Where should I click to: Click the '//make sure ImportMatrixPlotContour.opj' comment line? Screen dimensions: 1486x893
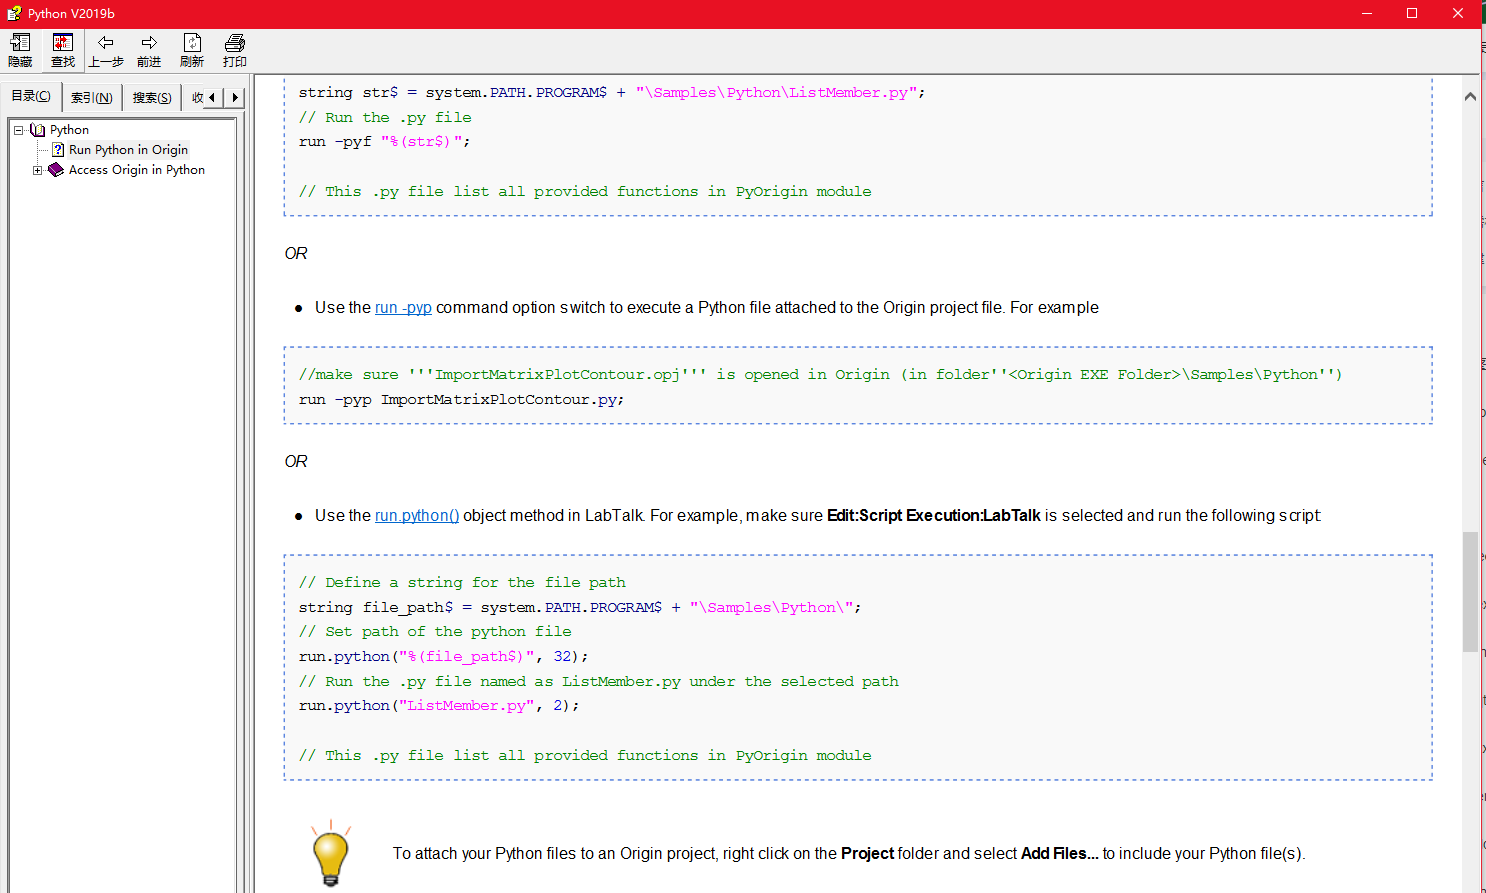click(820, 375)
